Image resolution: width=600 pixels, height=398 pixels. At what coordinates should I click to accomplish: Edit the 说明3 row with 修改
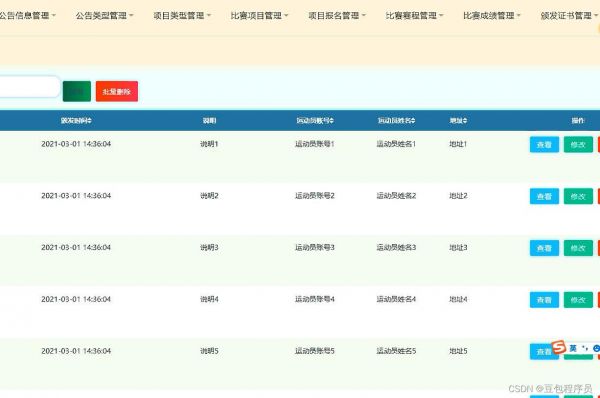578,248
